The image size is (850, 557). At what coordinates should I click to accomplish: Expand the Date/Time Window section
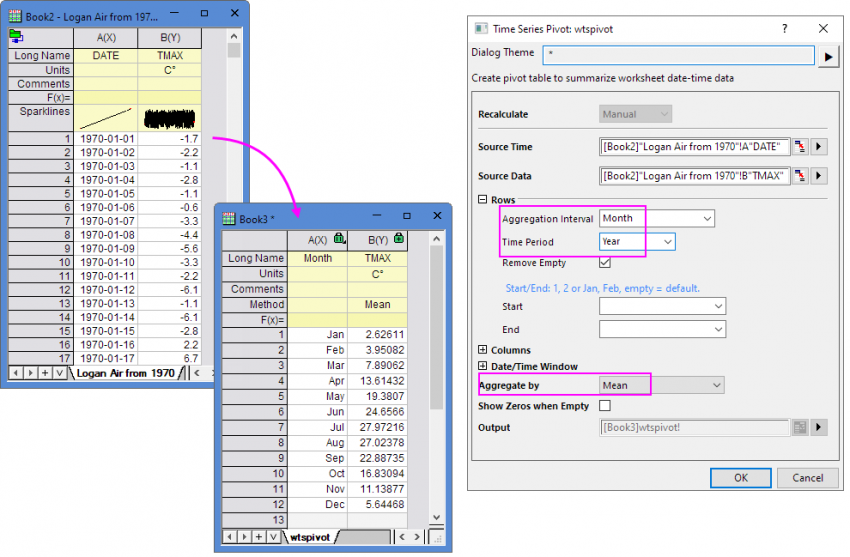pyautogui.click(x=483, y=367)
